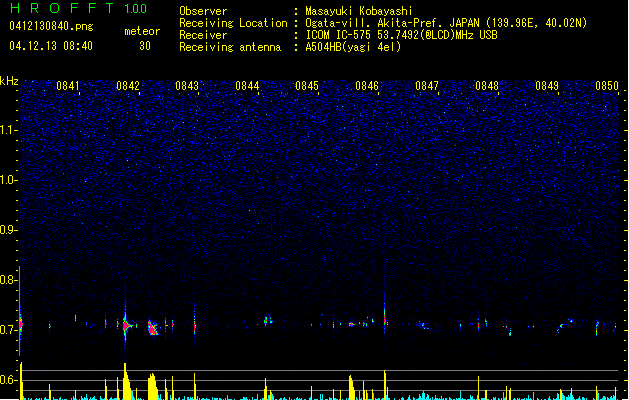Select the observer name Masayuki Kobayashi

click(359, 11)
